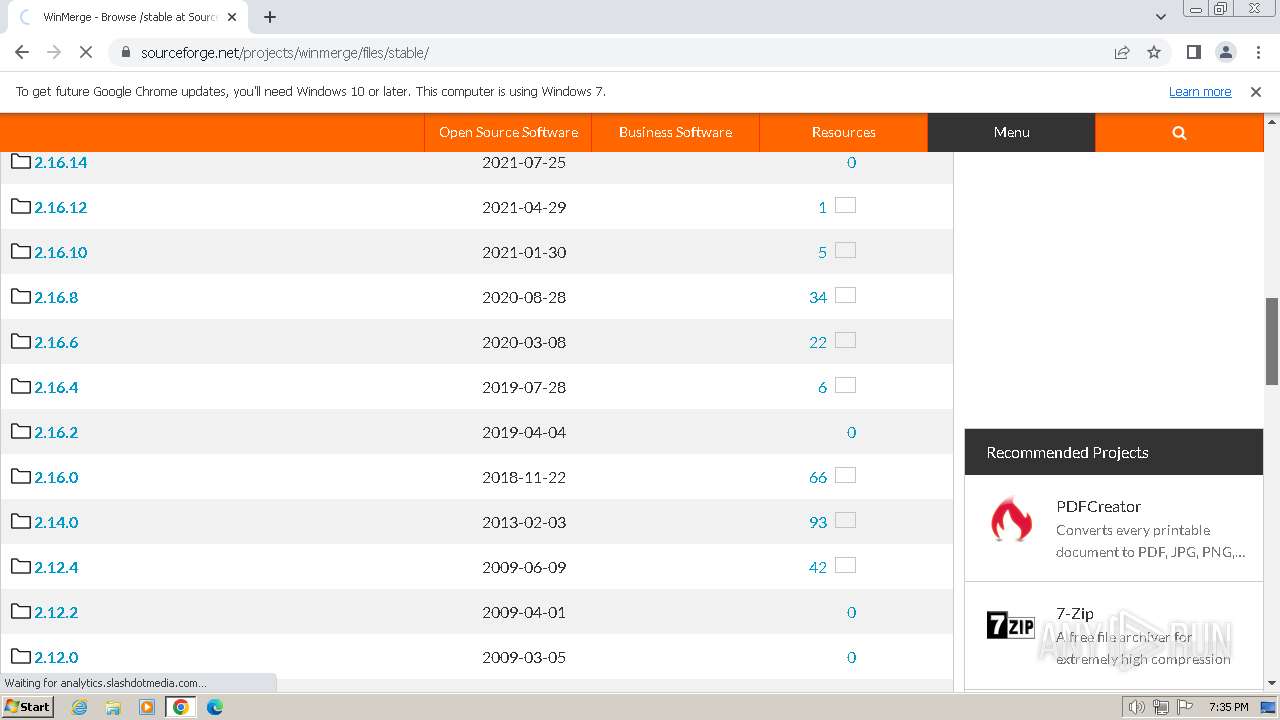Tick the box beside 2.16.12 downloads
The width and height of the screenshot is (1280, 720).
[845, 205]
